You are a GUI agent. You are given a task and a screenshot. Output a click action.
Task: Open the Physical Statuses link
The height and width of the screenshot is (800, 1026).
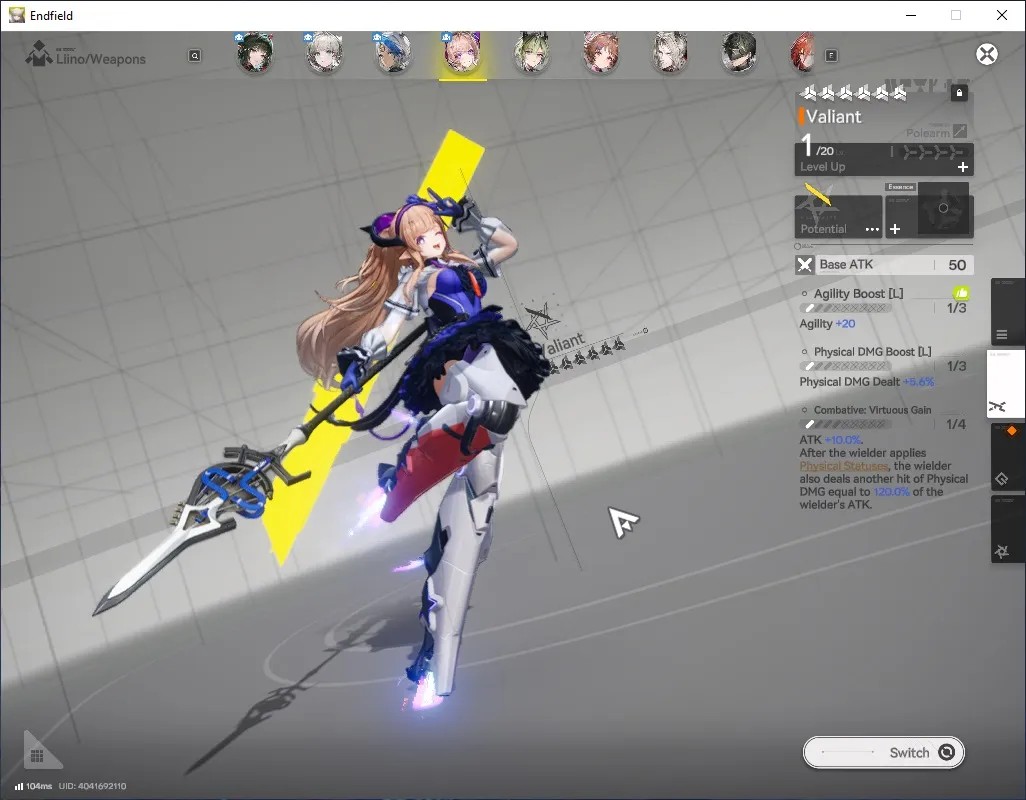(x=843, y=466)
